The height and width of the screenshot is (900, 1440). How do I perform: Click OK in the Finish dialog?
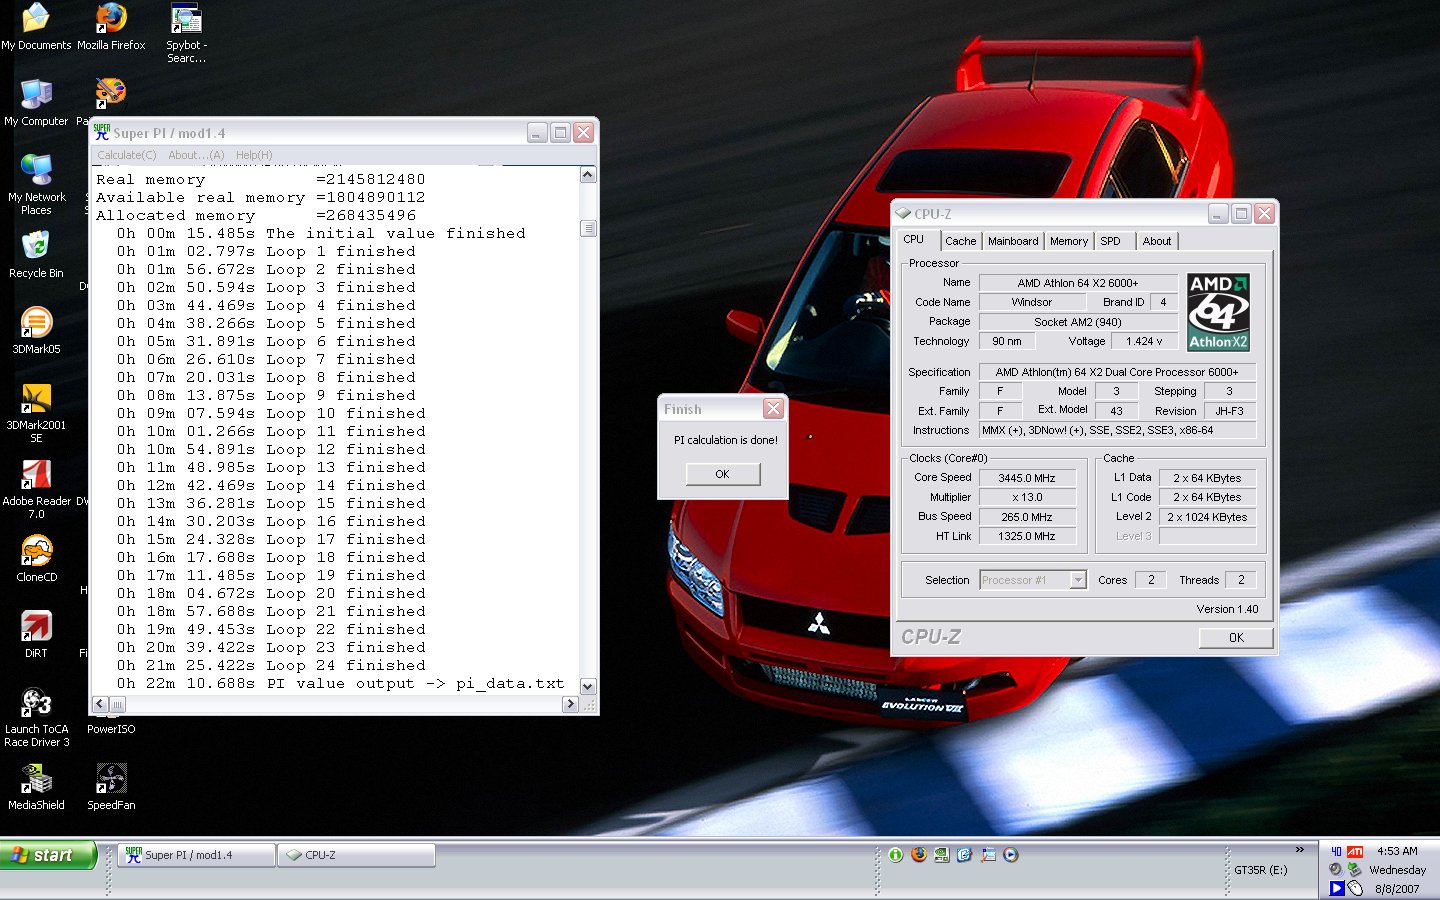coord(722,474)
